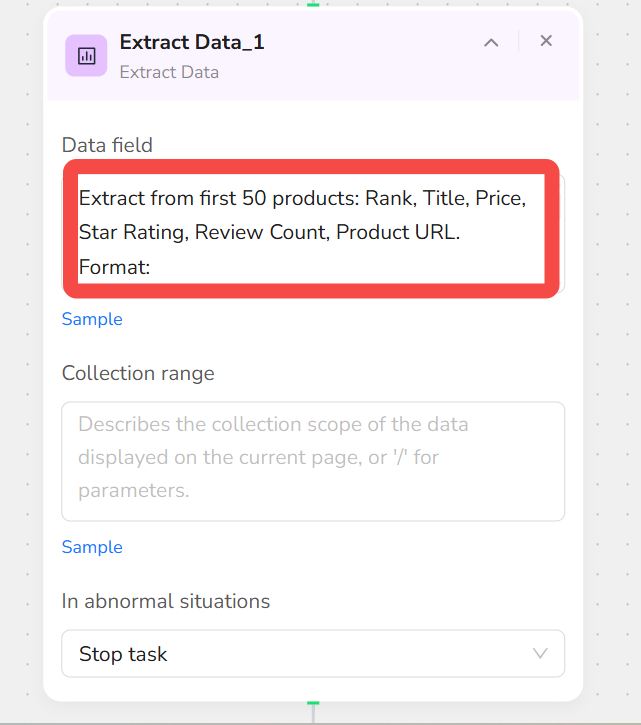Focus the Data field text area
This screenshot has height=725, width=641.
point(313,233)
